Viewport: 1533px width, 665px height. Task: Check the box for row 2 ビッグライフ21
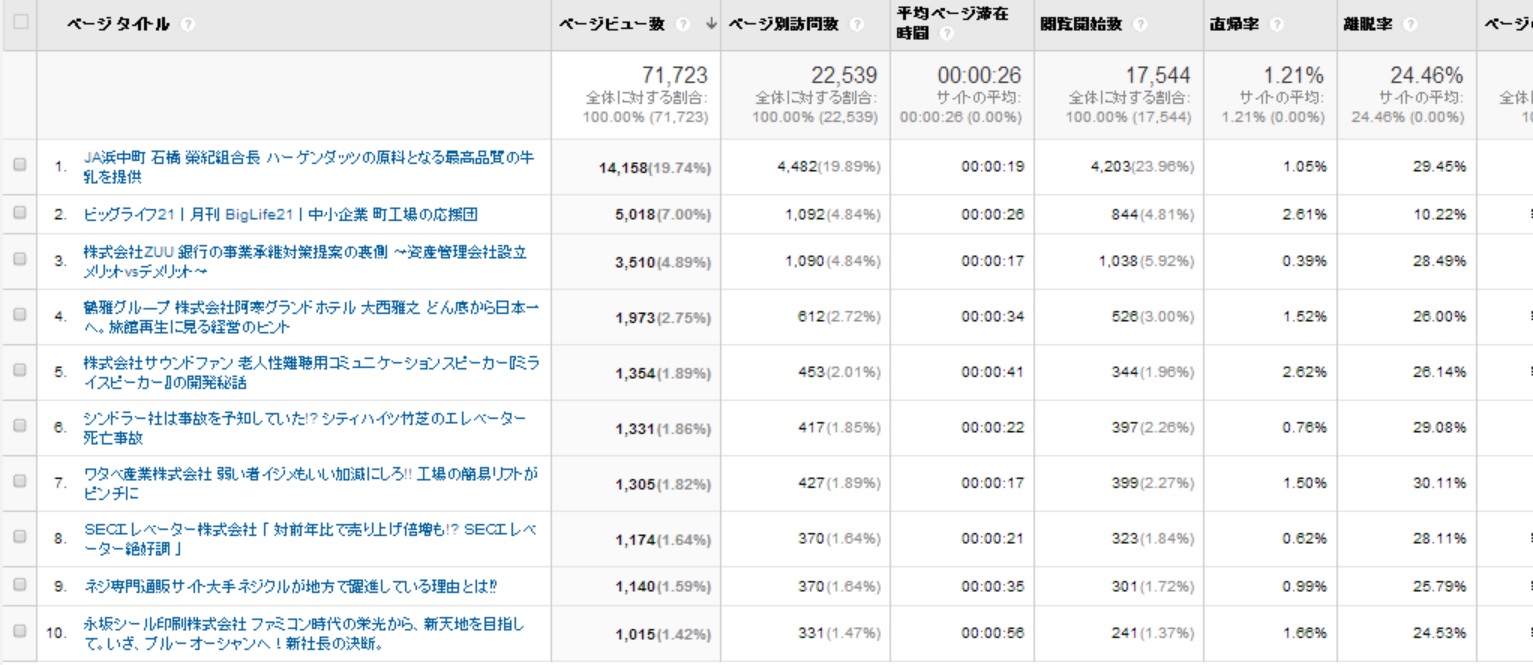(20, 214)
